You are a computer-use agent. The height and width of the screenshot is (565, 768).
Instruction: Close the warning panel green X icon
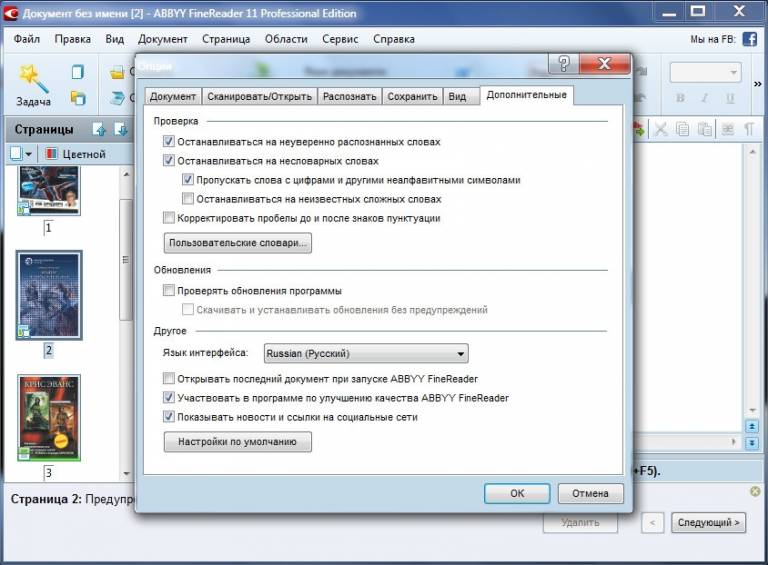tap(755, 491)
